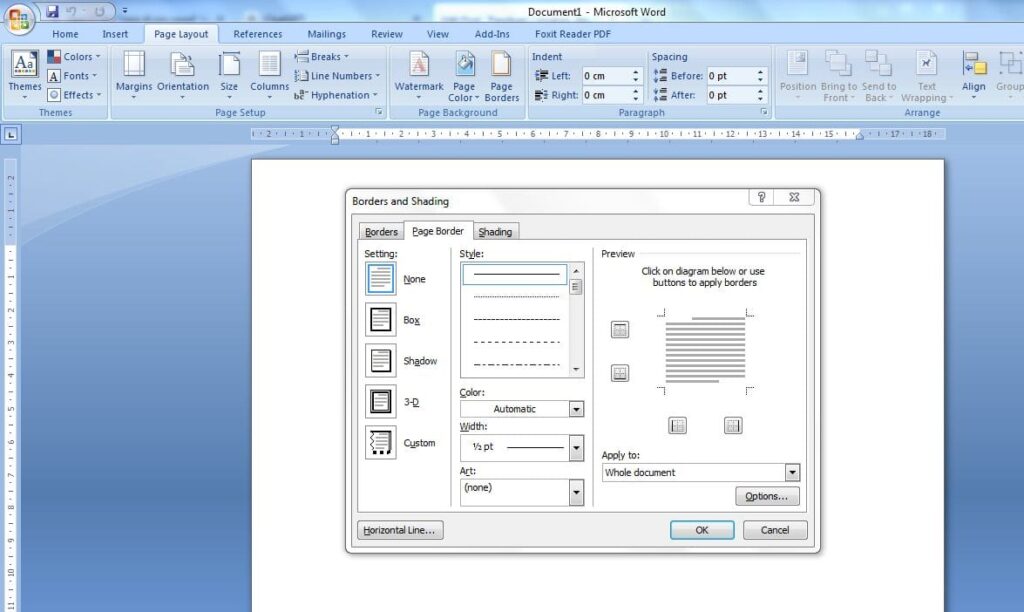Viewport: 1024px width, 612px height.
Task: Switch to the Home ribbon tab
Action: point(65,34)
